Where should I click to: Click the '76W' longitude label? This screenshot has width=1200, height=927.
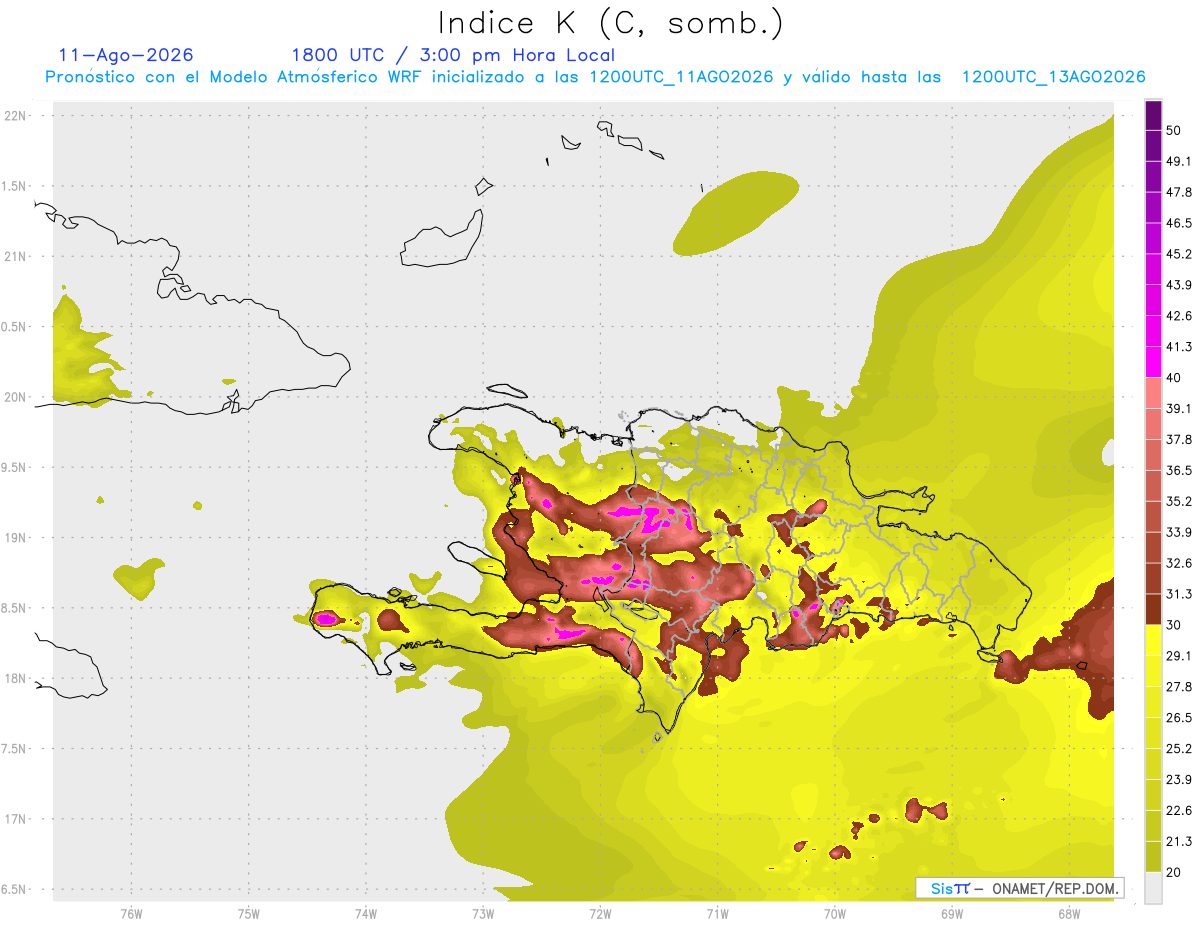pyautogui.click(x=131, y=914)
